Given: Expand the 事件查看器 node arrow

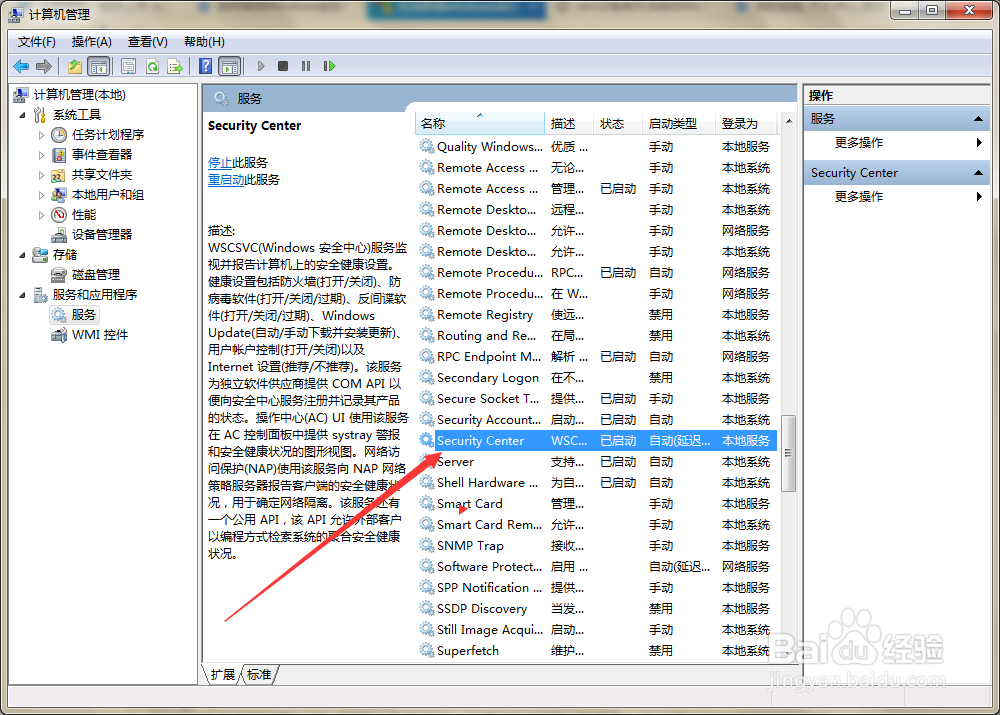Looking at the screenshot, I should (41, 155).
